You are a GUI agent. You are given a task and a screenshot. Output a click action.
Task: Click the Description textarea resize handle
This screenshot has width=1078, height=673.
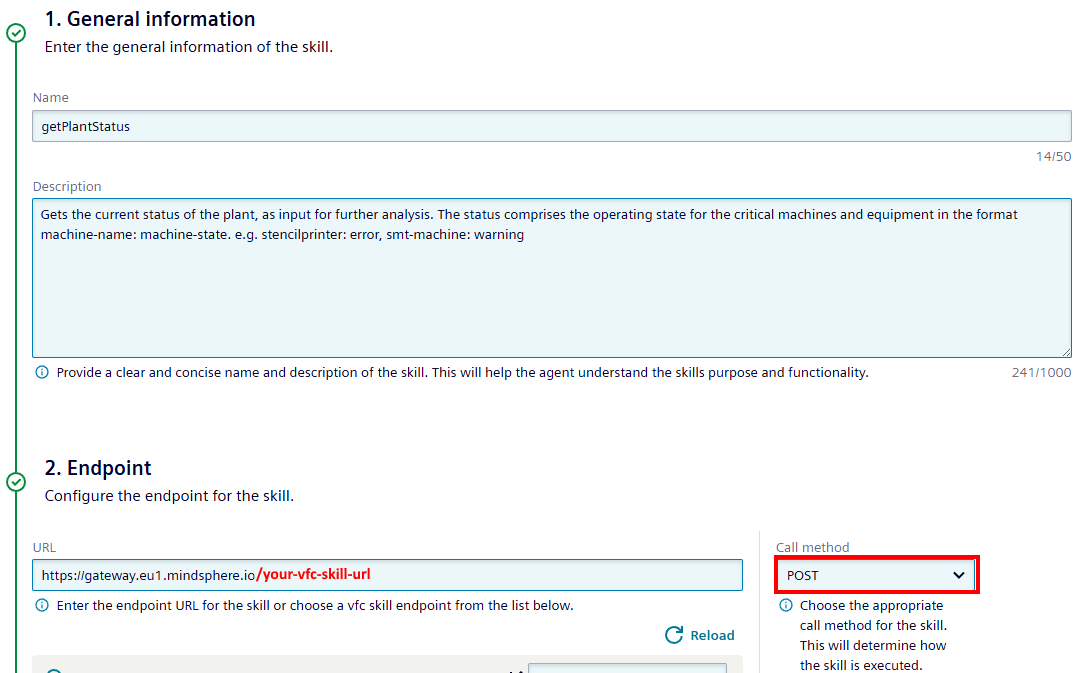(x=1066, y=352)
